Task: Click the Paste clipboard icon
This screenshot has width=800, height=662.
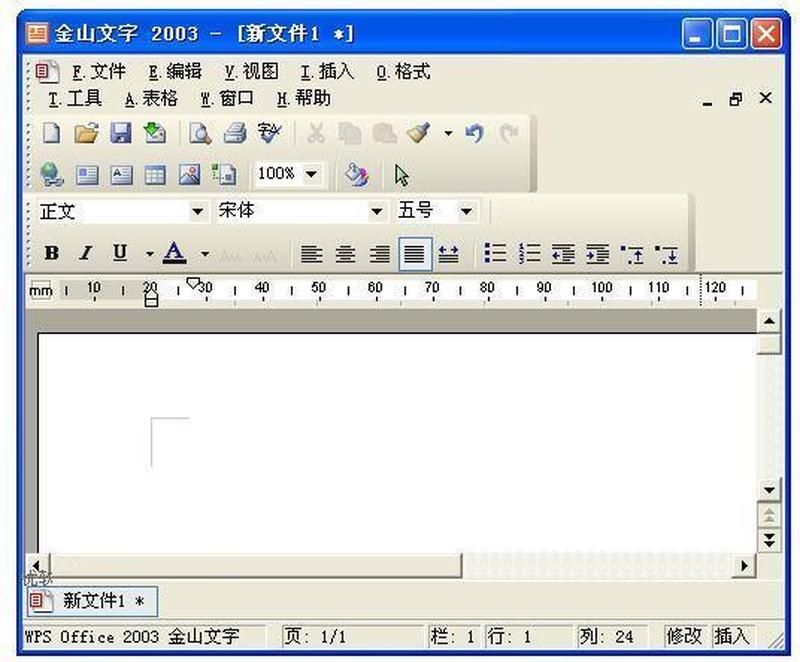Action: click(x=385, y=134)
